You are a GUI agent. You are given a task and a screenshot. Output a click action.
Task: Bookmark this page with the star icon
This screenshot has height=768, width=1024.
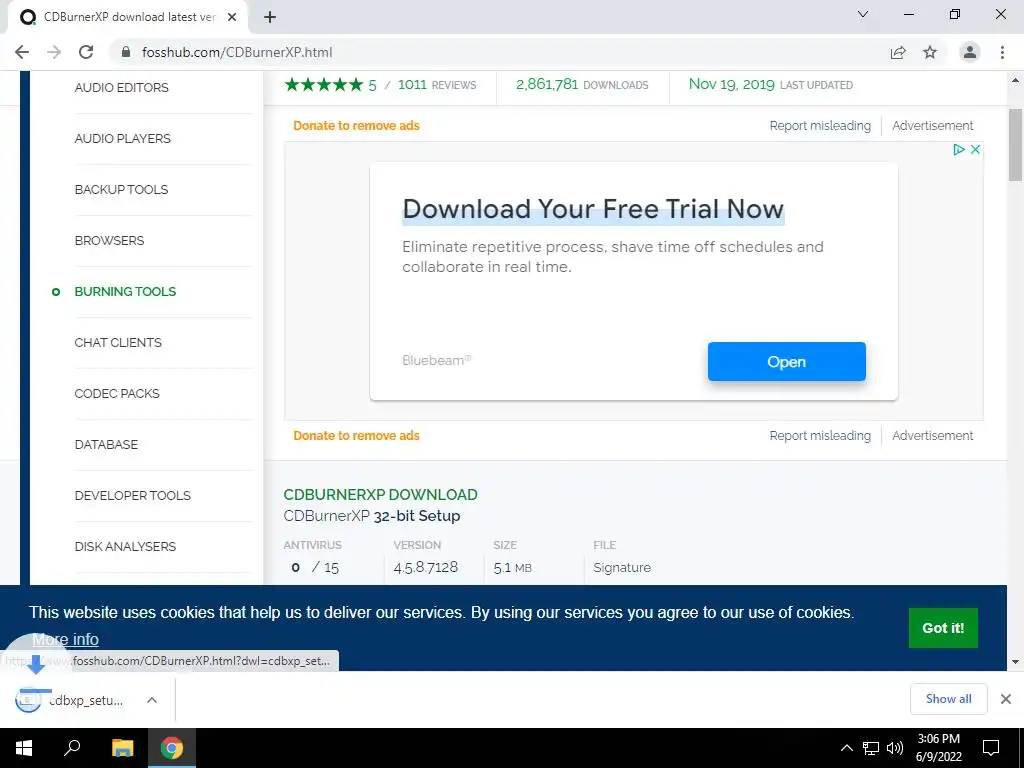(930, 52)
